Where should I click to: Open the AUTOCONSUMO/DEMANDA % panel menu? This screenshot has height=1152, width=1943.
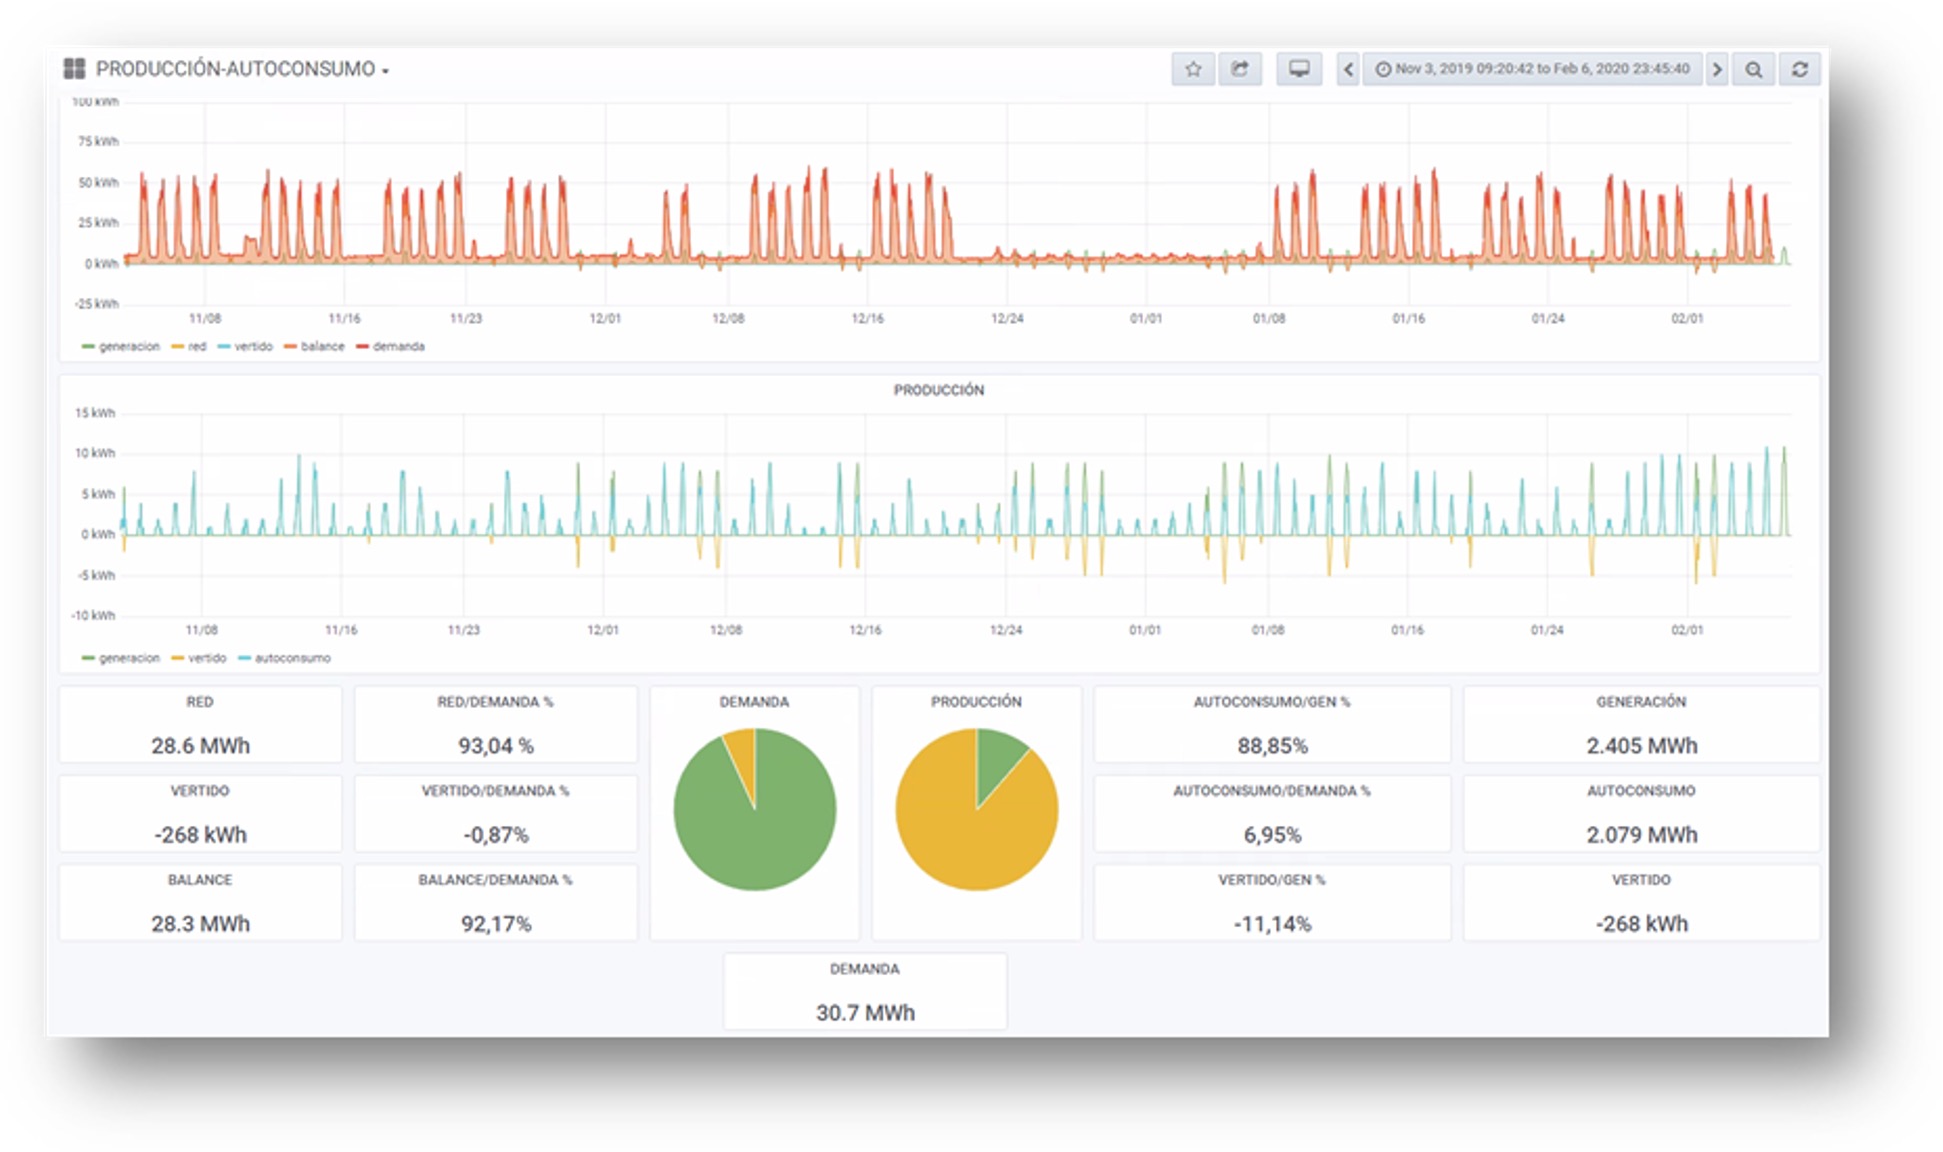[x=1272, y=791]
